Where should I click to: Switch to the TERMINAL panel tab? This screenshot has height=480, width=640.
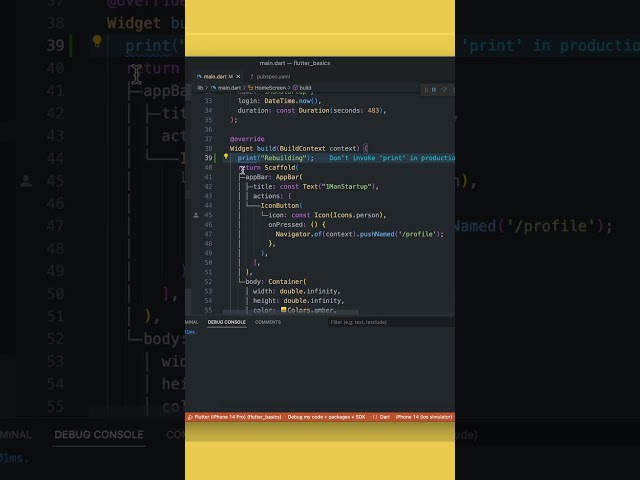191,322
